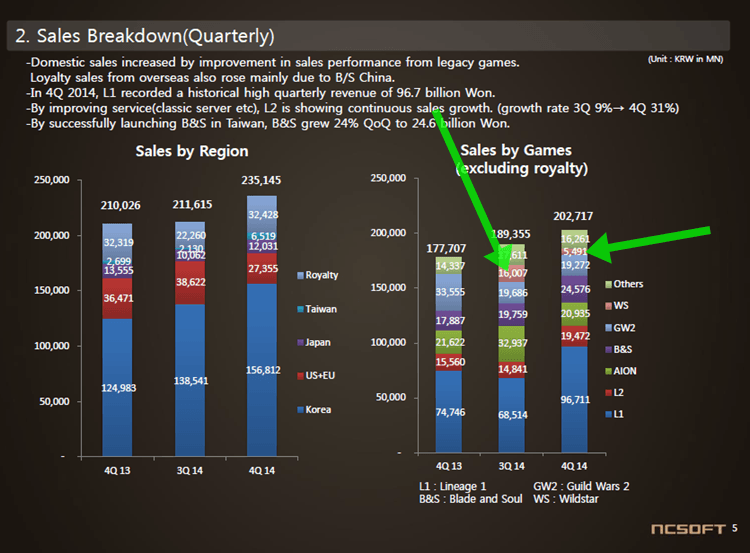Click the 14,337 Others segment value
This screenshot has height=553, width=750.
pos(450,266)
